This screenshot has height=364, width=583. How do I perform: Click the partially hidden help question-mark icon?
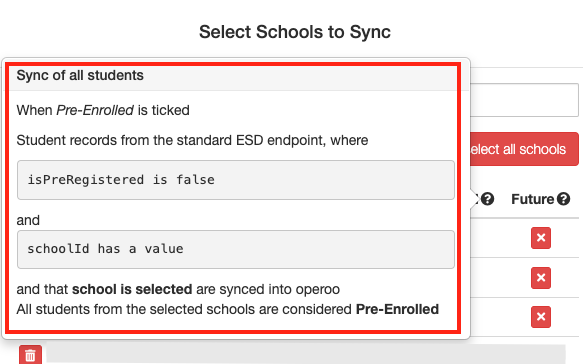tap(487, 199)
